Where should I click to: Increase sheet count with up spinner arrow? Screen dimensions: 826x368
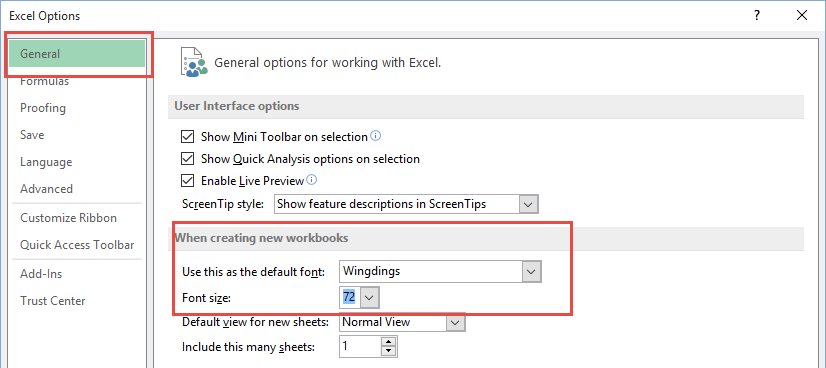389,342
